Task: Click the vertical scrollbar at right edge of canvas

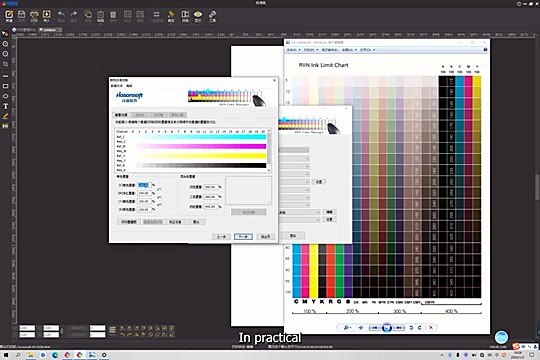Action: click(537, 188)
